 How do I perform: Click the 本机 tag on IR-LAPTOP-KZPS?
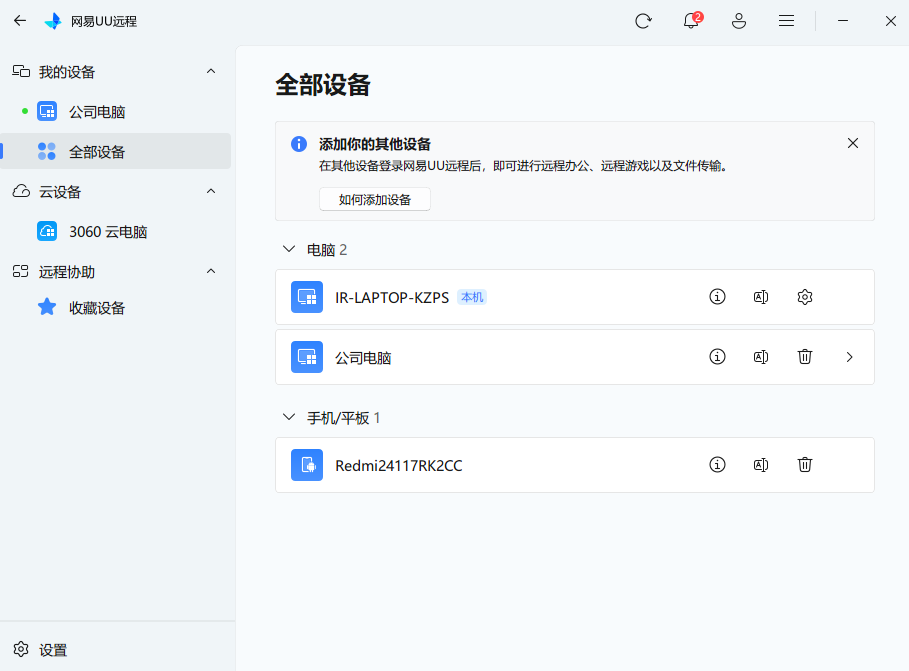pyautogui.click(x=472, y=298)
